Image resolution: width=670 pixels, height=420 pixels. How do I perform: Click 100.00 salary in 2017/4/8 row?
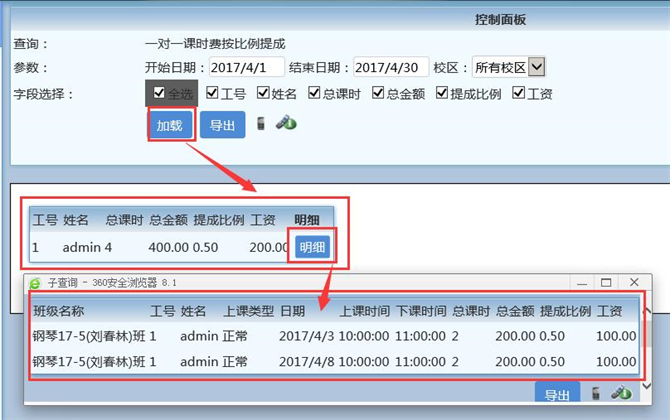(x=616, y=362)
